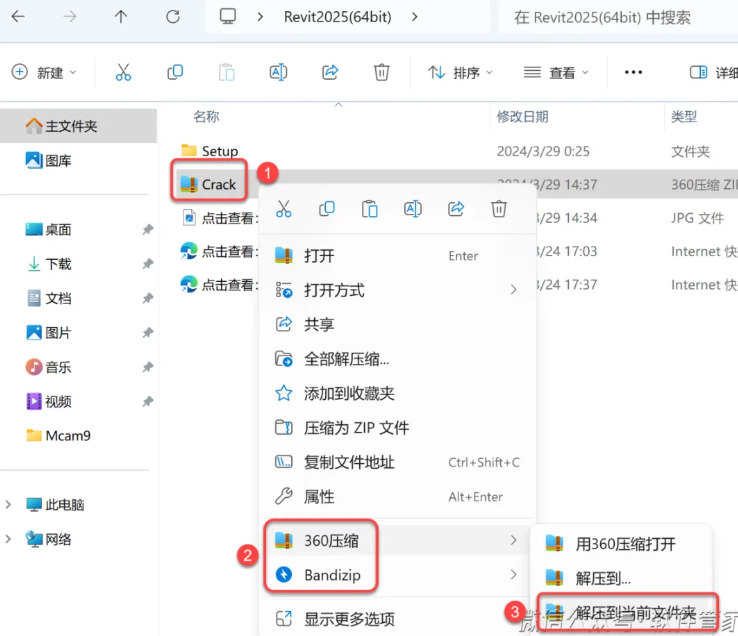The height and width of the screenshot is (636, 738).
Task: Choose 复制文件地址 from context menu
Action: [397, 462]
